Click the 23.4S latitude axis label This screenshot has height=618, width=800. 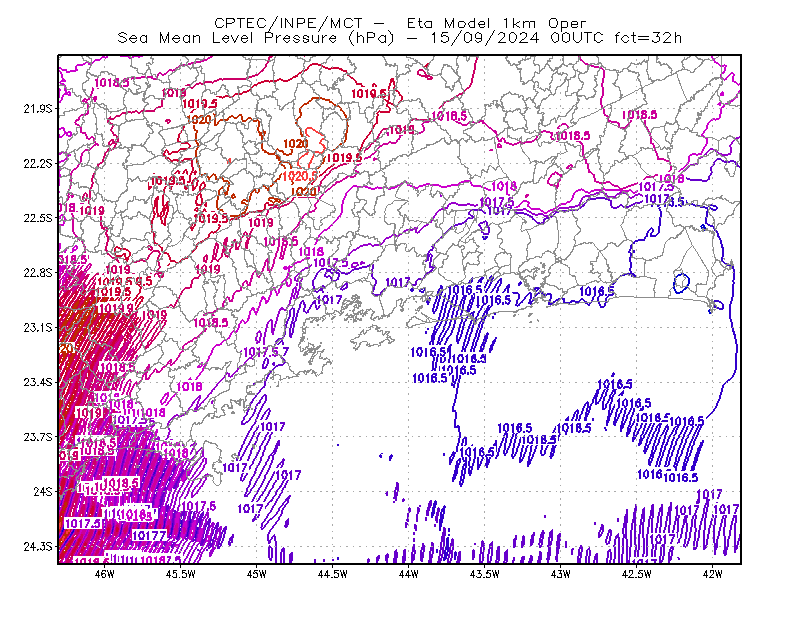point(38,382)
